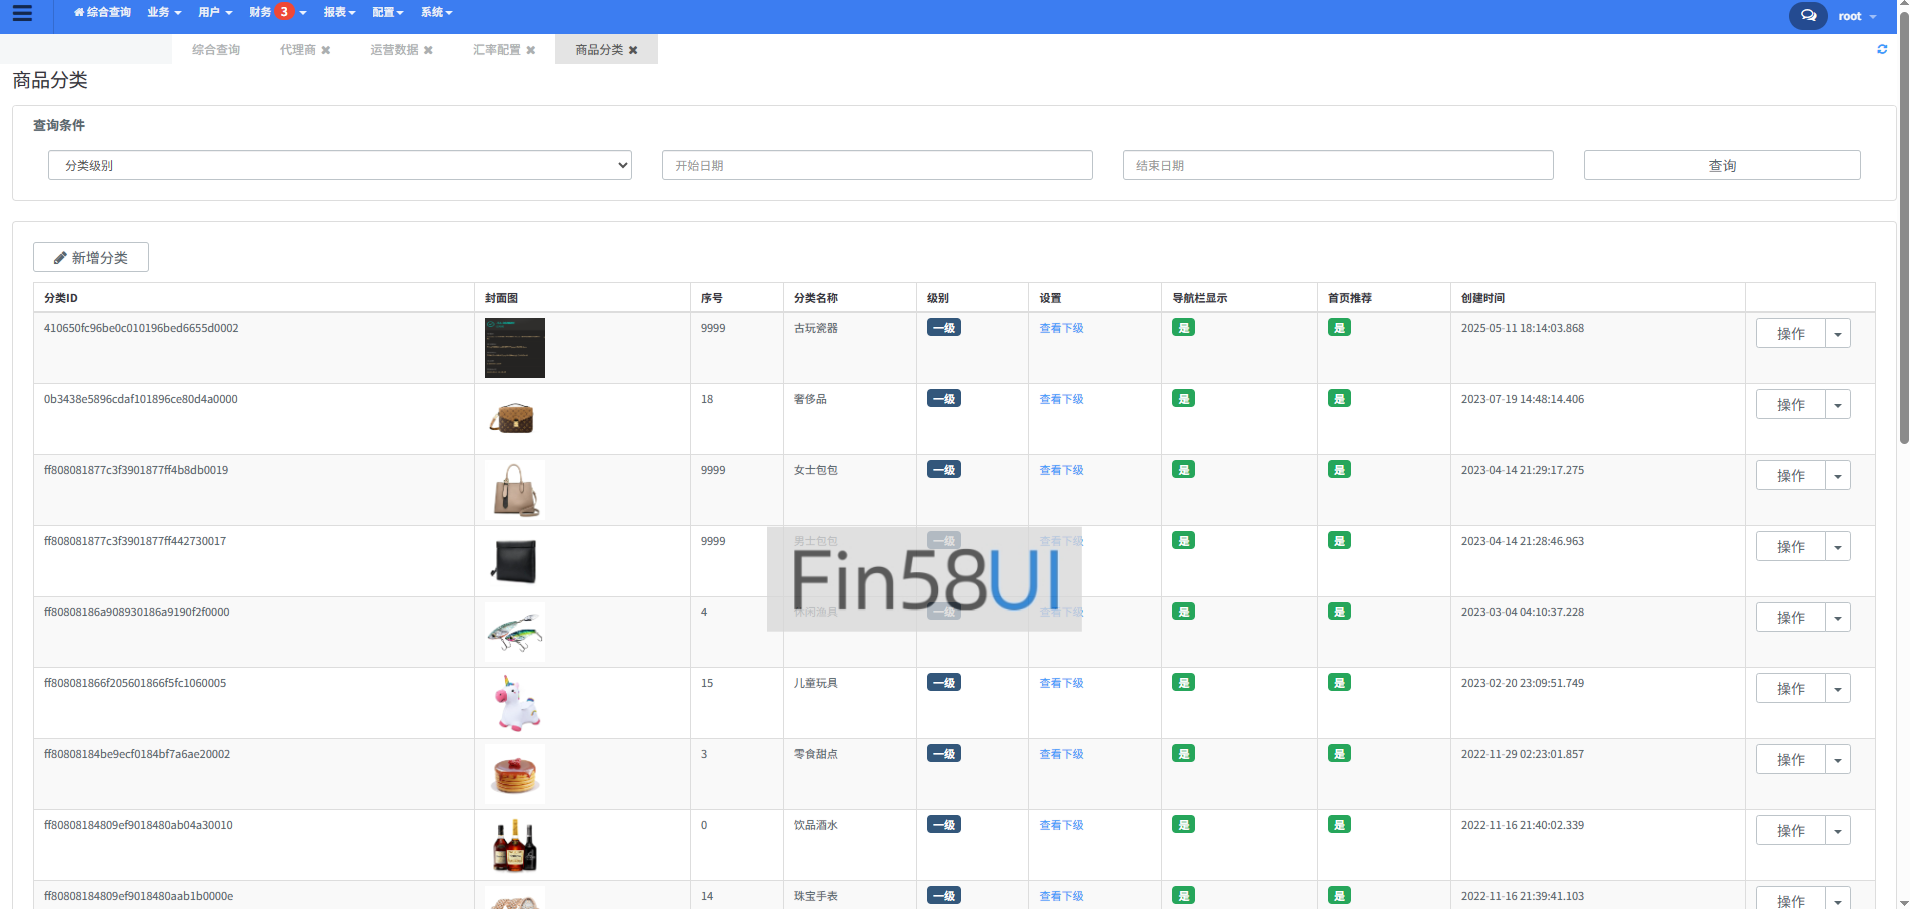This screenshot has width=1910, height=909.
Task: Open the chat messages icon
Action: tap(1807, 16)
